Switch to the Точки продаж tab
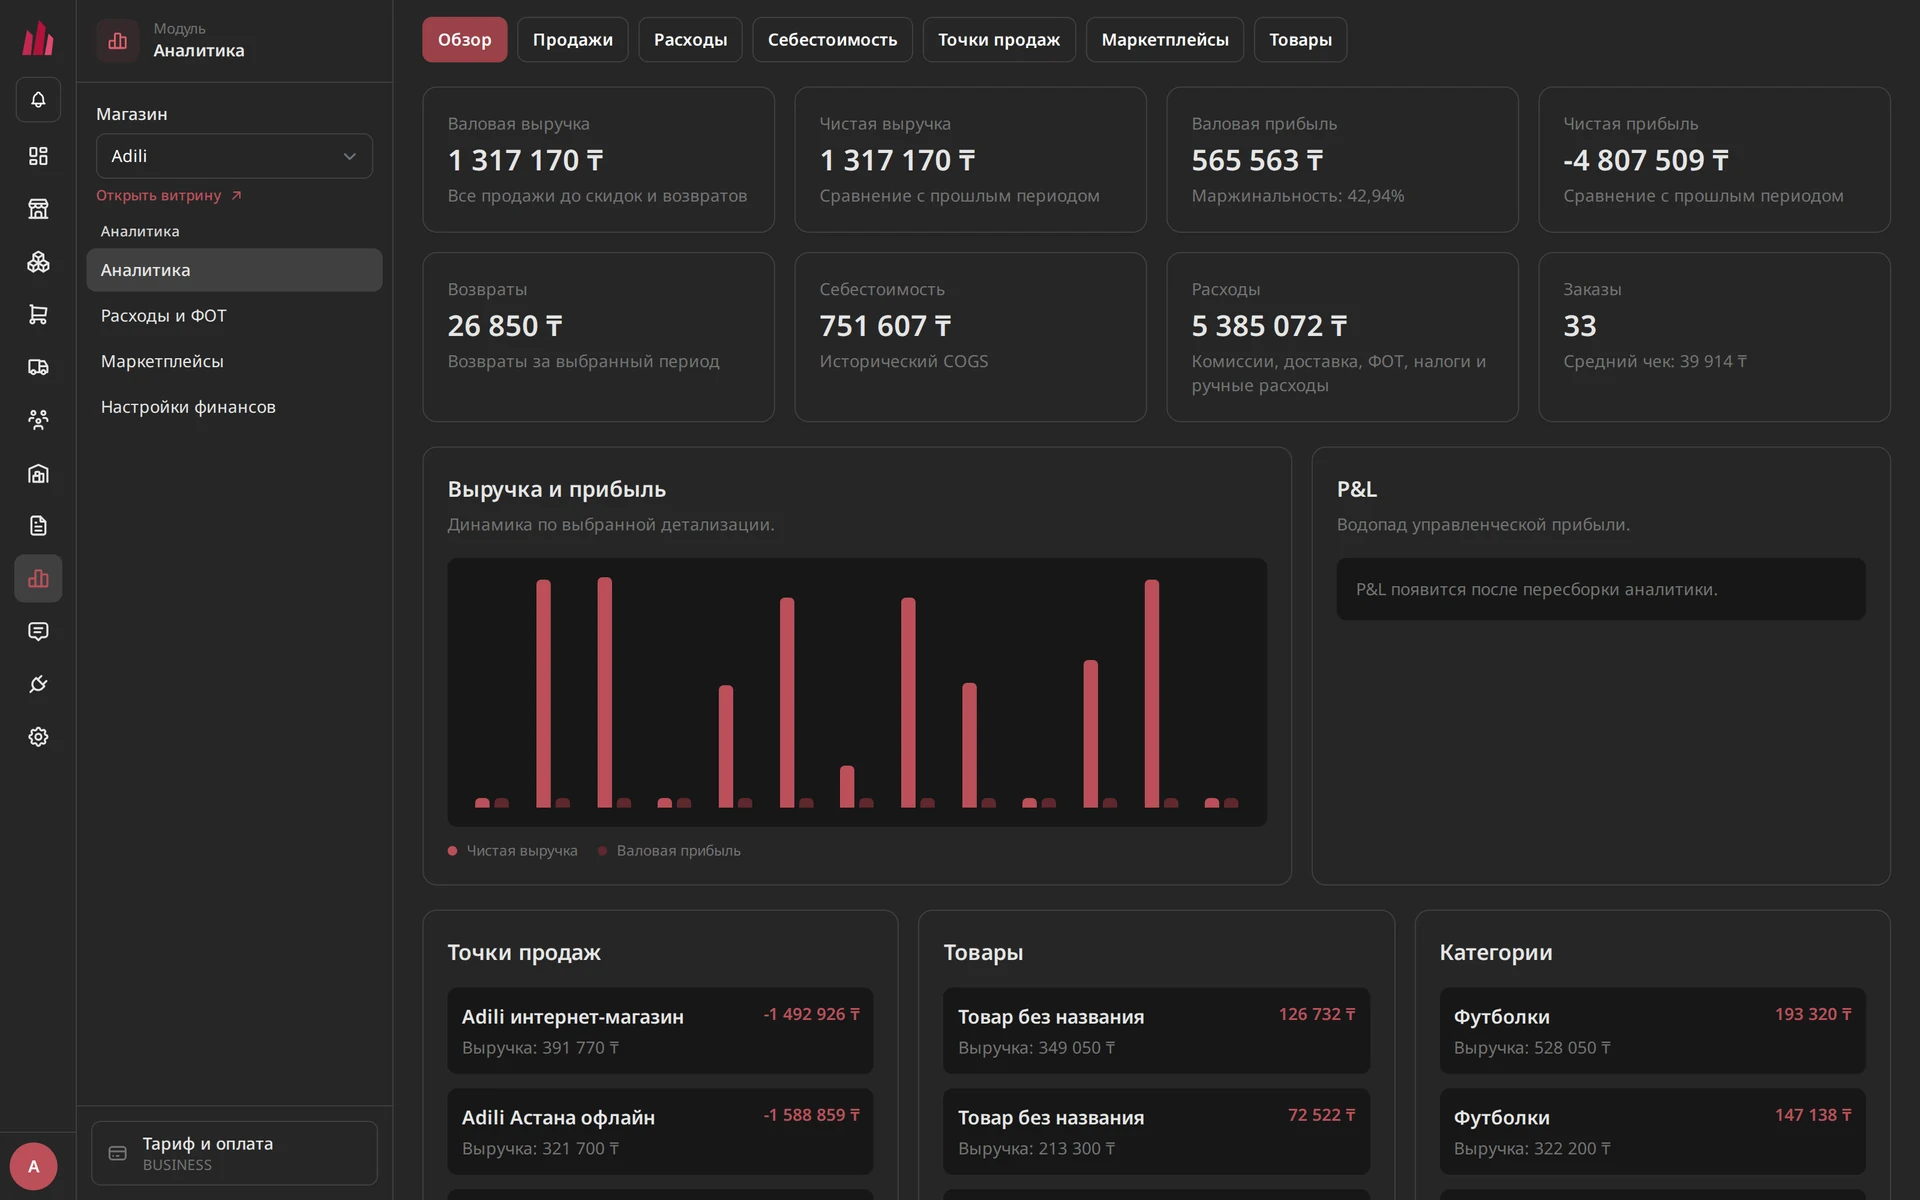 tap(999, 40)
